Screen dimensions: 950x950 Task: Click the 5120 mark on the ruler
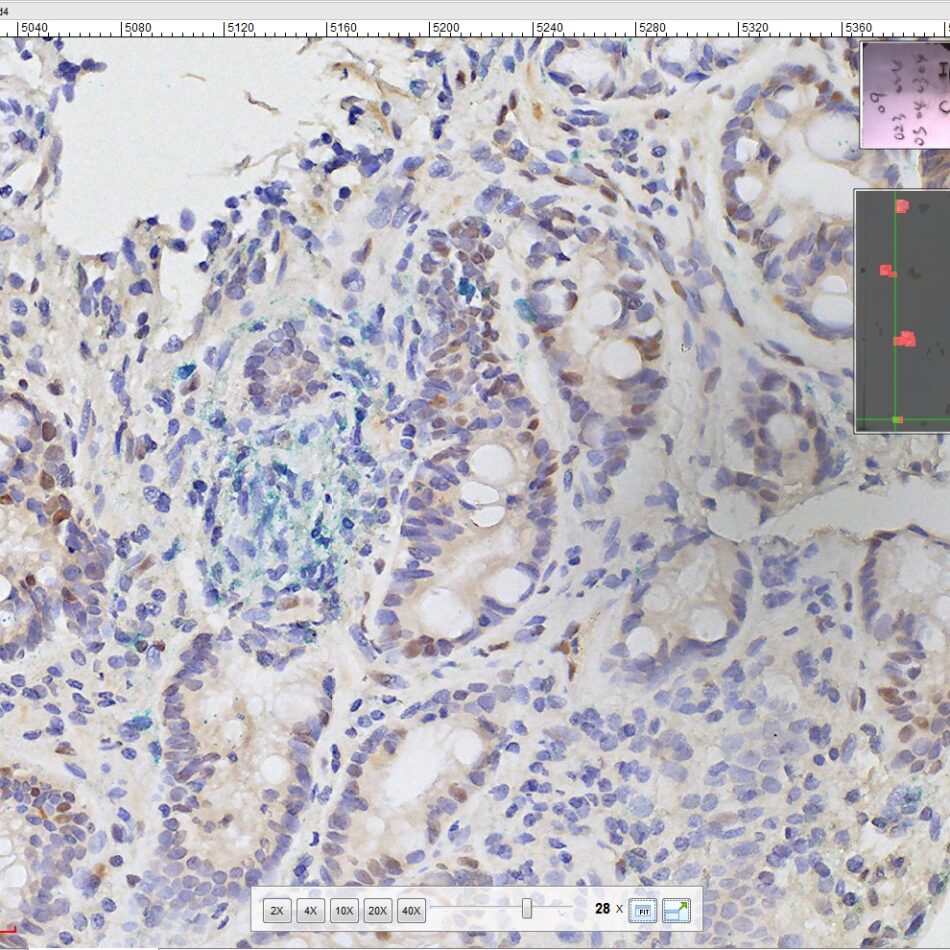pyautogui.click(x=241, y=29)
